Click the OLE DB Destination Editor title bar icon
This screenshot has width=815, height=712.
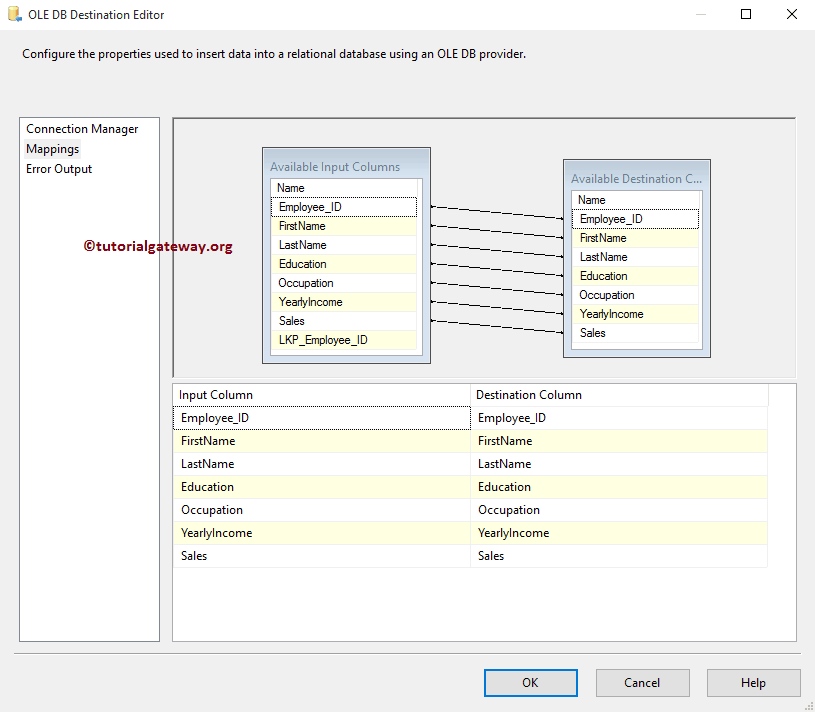(x=15, y=14)
